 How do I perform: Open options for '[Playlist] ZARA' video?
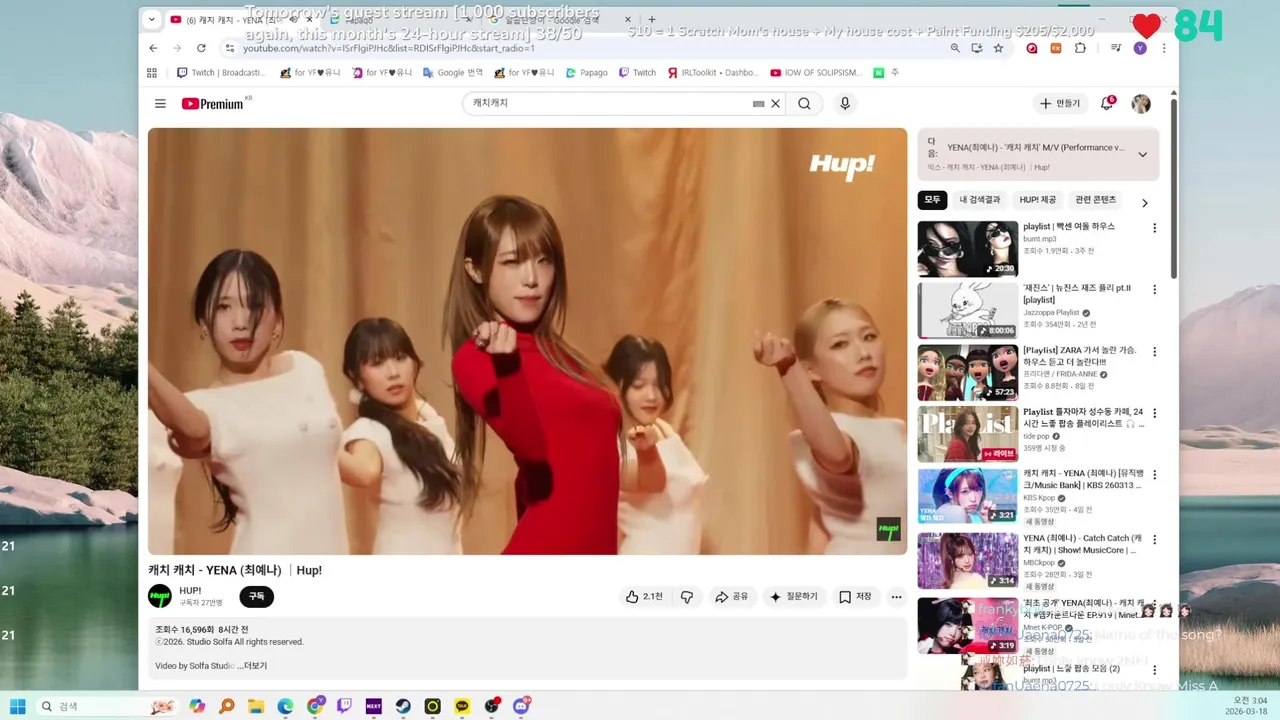[x=1154, y=352]
